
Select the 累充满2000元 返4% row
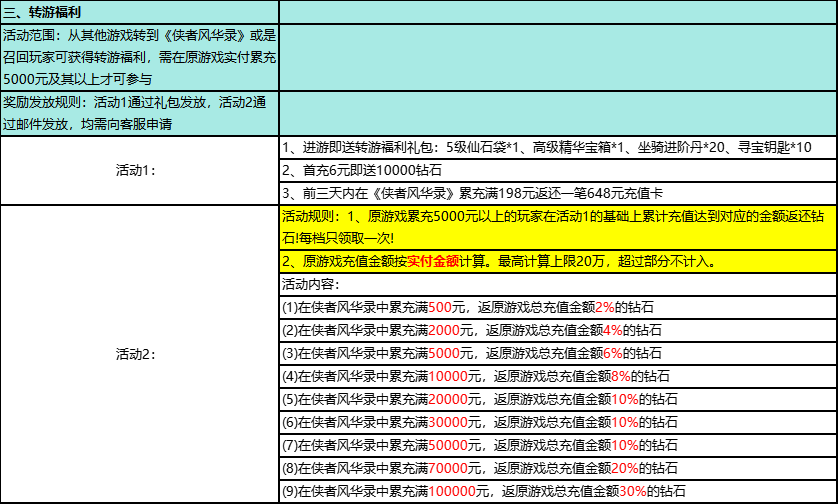point(556,329)
